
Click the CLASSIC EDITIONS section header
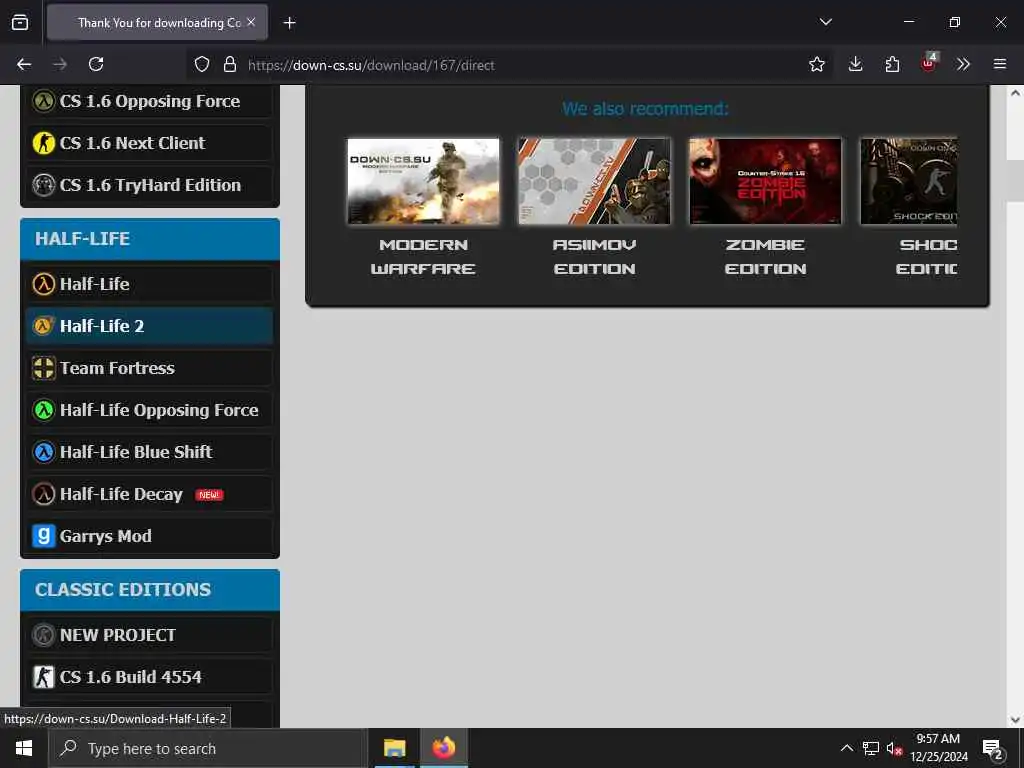150,590
